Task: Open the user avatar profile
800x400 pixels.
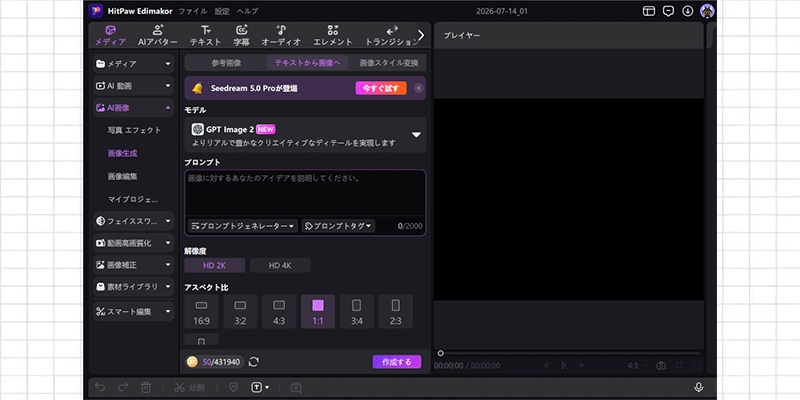Action: click(x=707, y=11)
